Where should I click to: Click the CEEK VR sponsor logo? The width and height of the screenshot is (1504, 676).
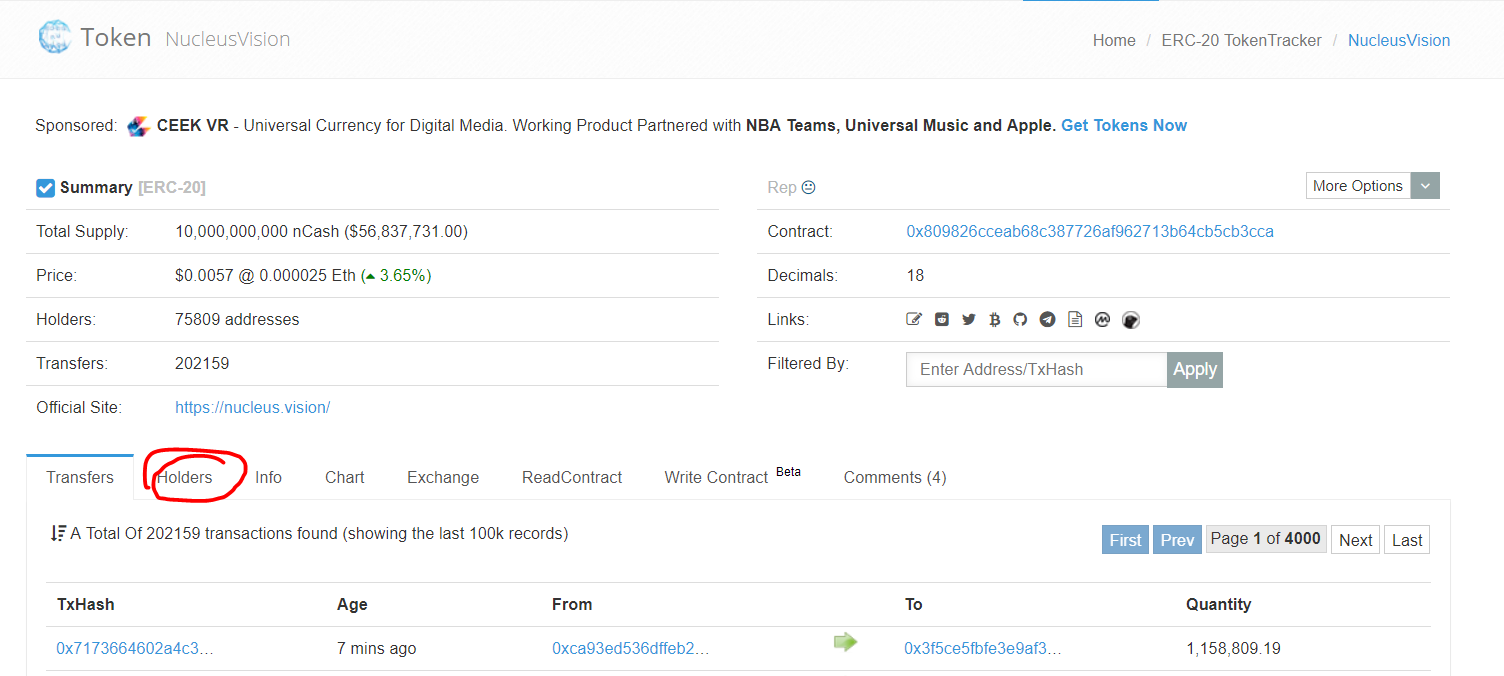[x=138, y=126]
